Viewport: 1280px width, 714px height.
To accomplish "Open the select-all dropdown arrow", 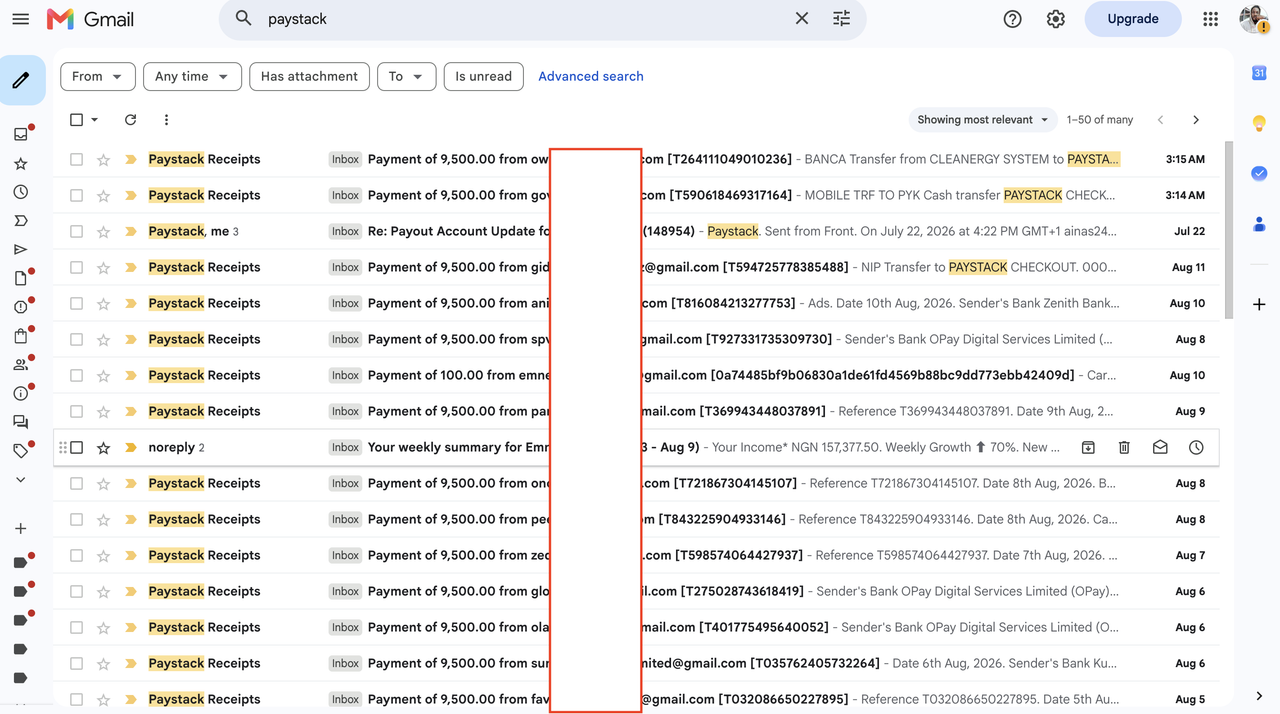I will (x=95, y=120).
